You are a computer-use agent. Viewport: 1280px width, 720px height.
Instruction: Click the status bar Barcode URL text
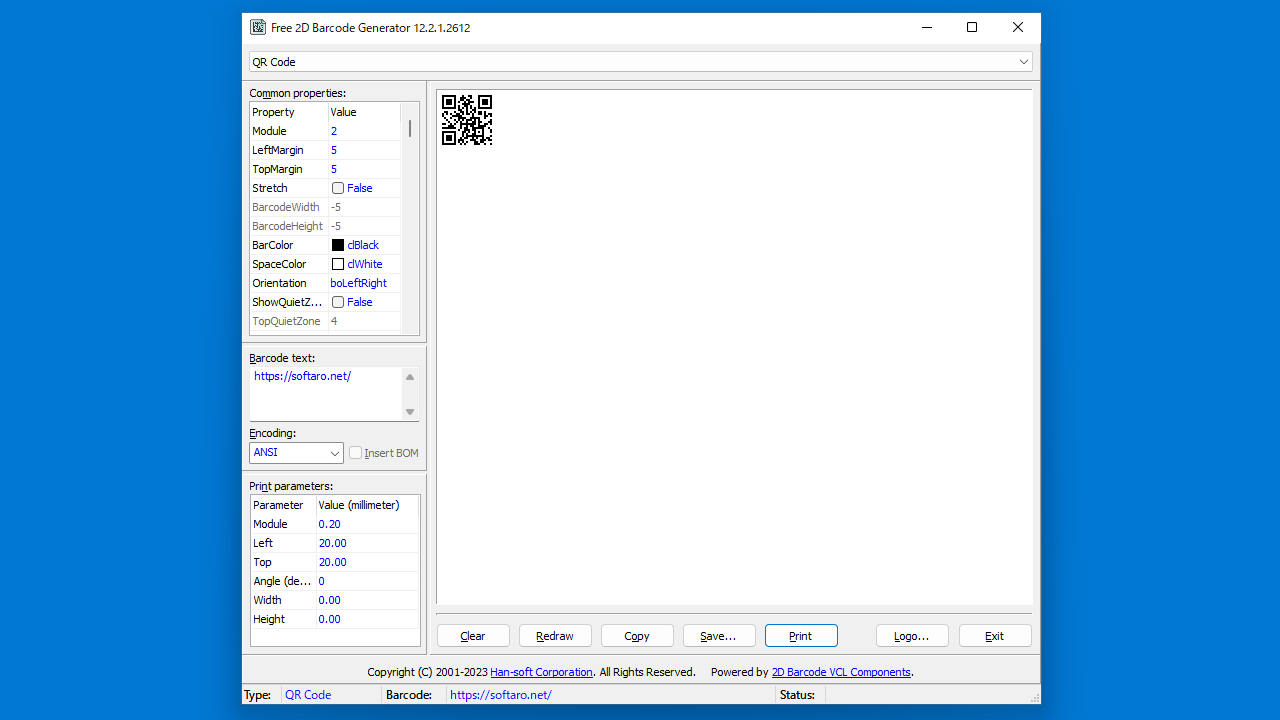[x=501, y=695]
